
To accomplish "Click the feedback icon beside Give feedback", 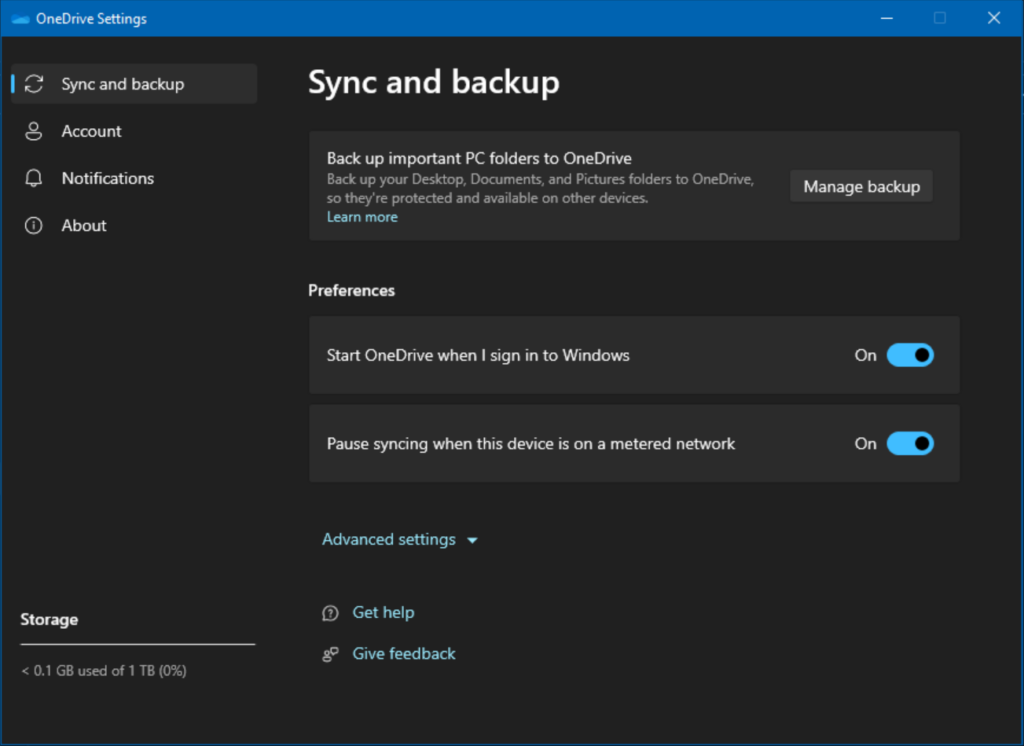I will [x=330, y=653].
